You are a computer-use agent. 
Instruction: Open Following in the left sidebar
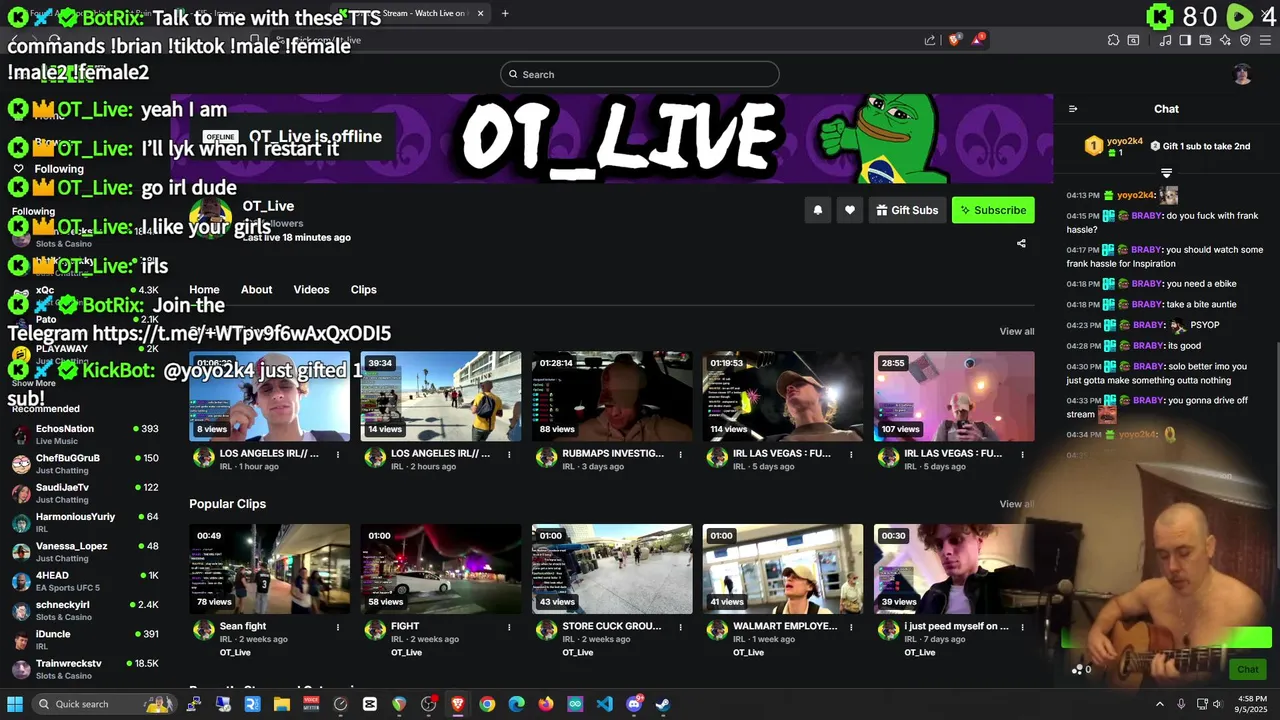[x=59, y=169]
